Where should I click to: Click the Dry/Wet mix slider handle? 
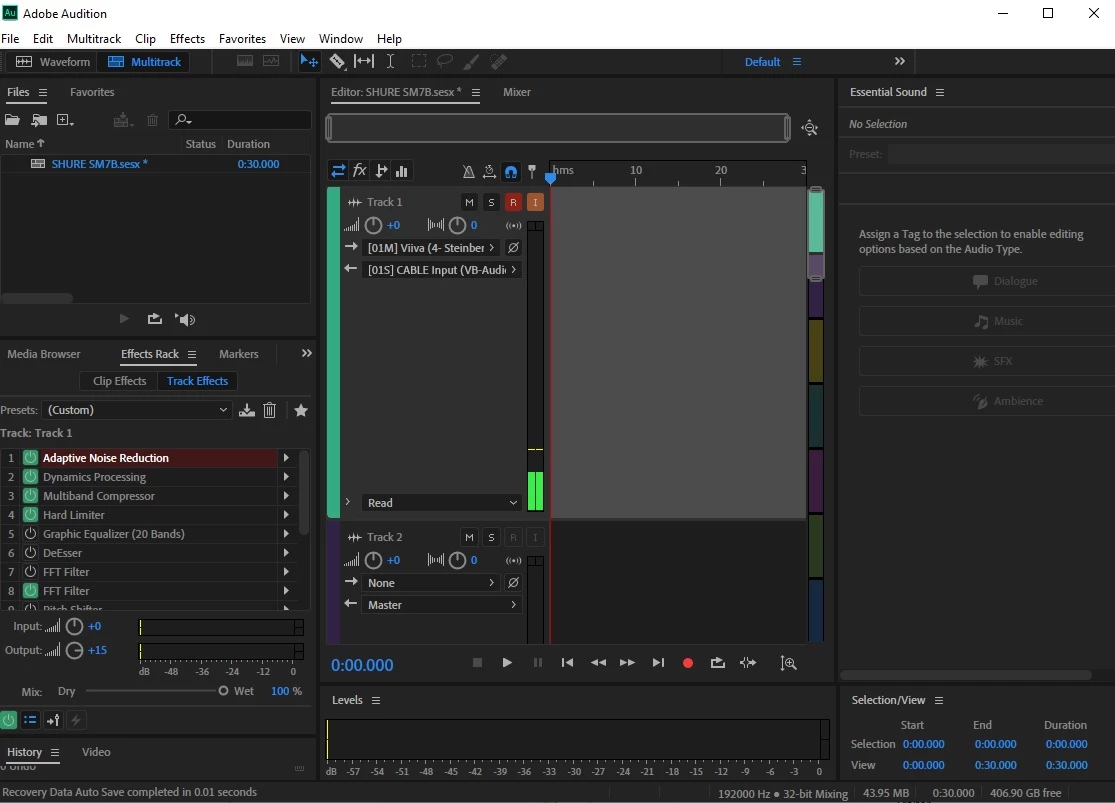pos(223,691)
